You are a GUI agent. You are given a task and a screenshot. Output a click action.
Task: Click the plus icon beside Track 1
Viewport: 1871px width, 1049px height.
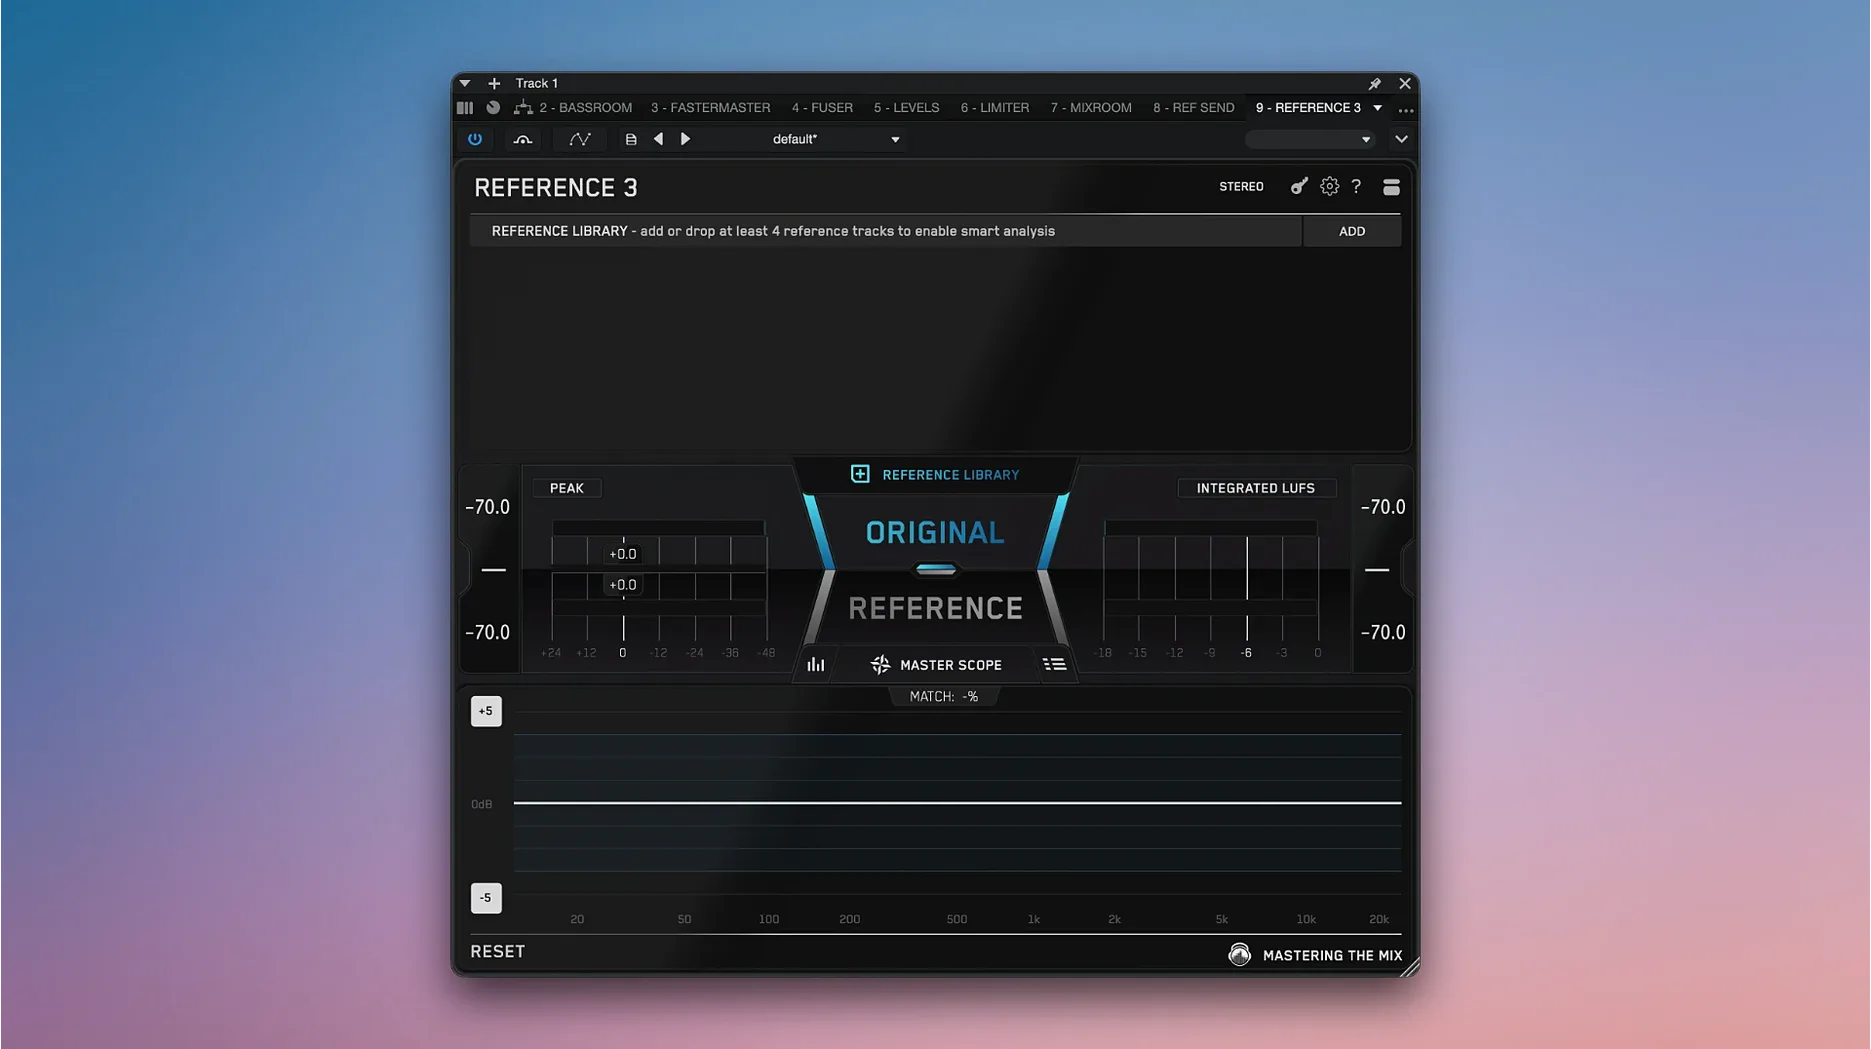coord(494,83)
